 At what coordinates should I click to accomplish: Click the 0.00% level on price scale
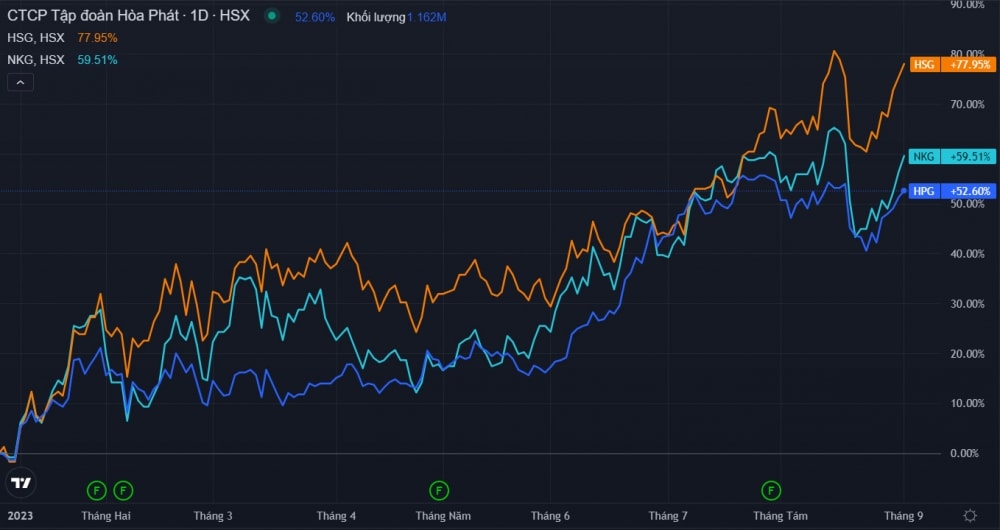click(x=964, y=453)
